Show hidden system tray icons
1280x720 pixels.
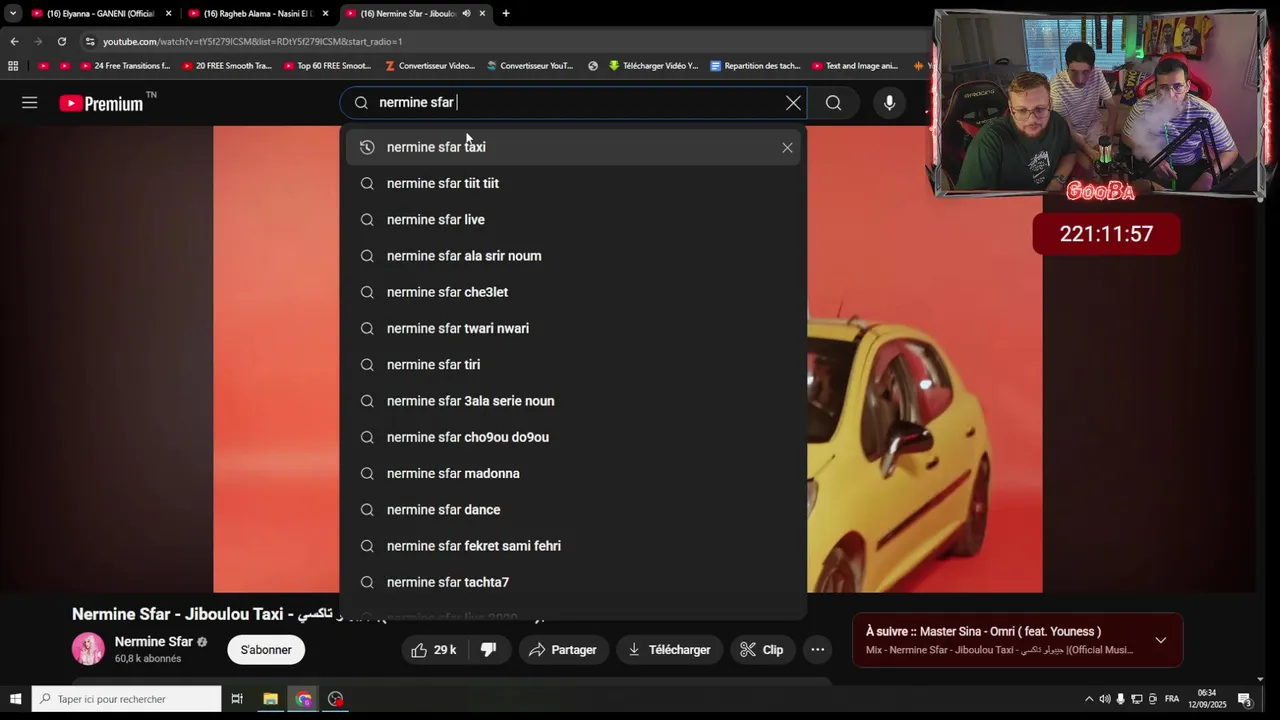pos(1089,699)
